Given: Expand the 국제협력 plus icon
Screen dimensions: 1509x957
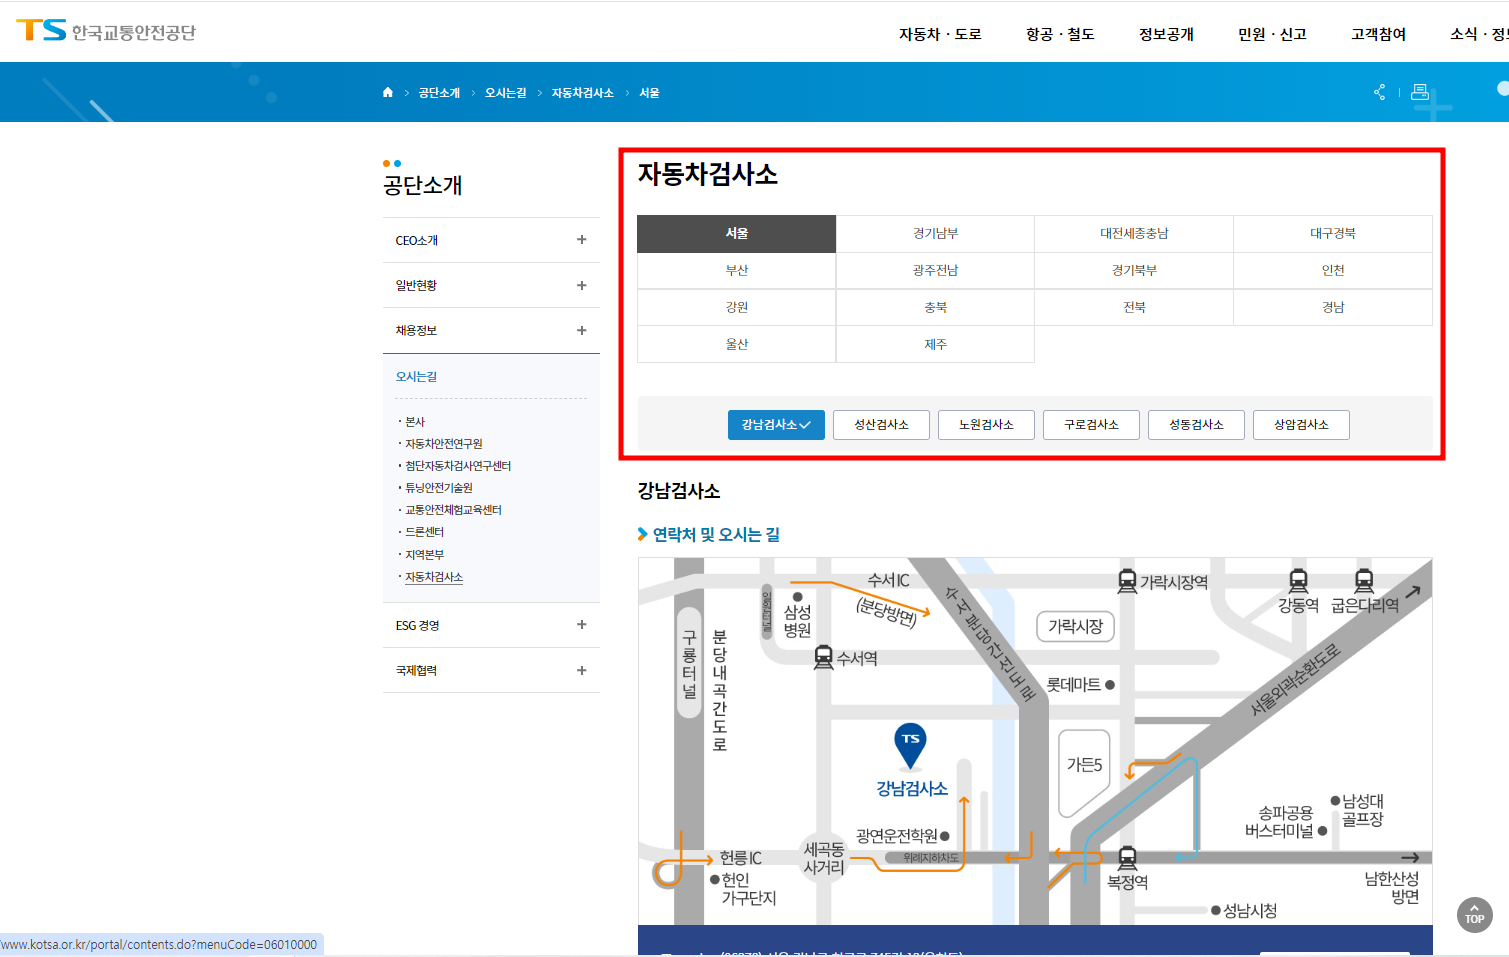Looking at the screenshot, I should point(581,670).
